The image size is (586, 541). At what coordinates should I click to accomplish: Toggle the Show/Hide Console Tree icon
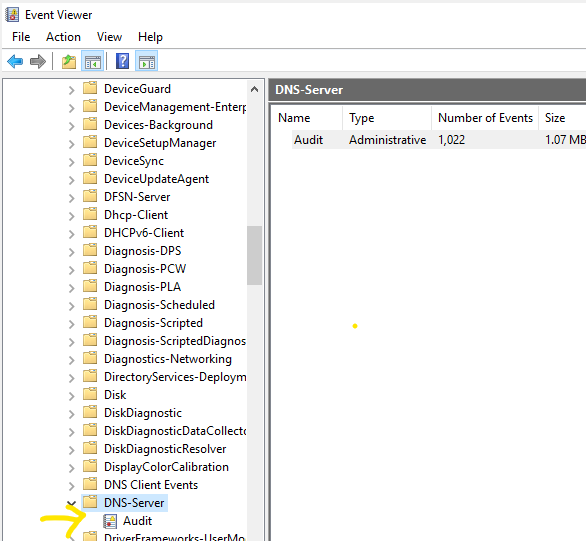click(93, 61)
